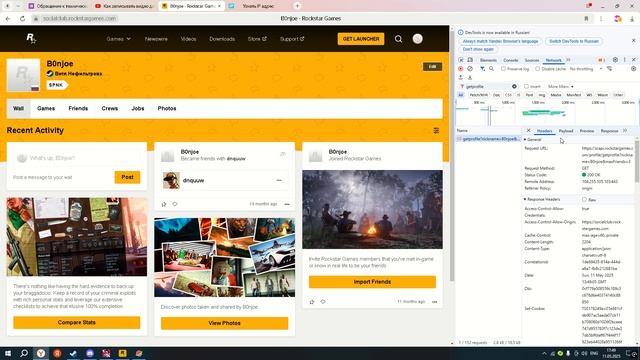This screenshot has width=640, height=360.
Task: Open Discord in the taskbar
Action: [x=90, y=353]
